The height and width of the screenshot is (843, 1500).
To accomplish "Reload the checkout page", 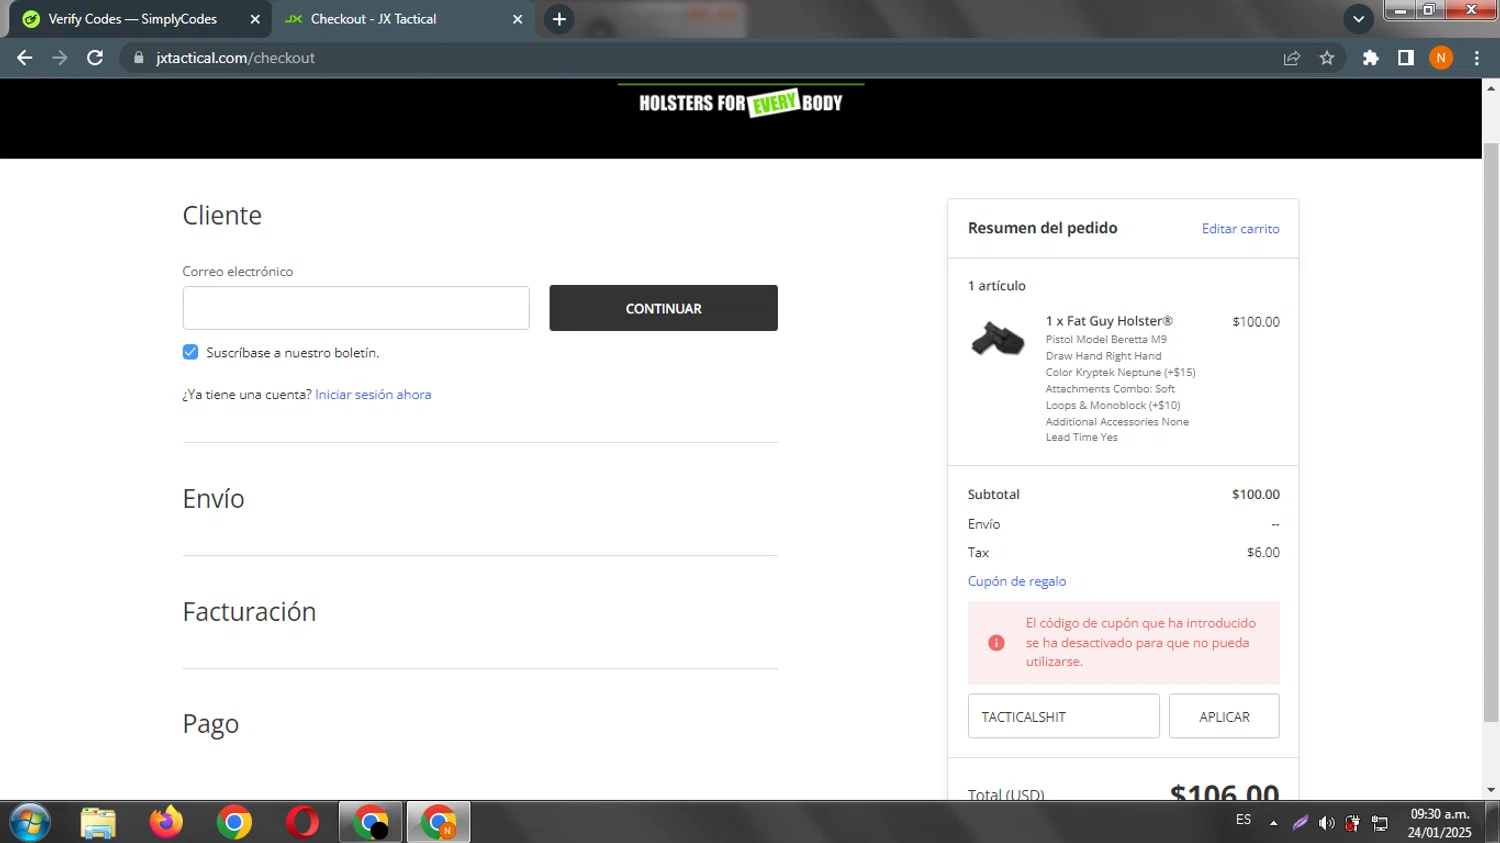I will [x=95, y=58].
